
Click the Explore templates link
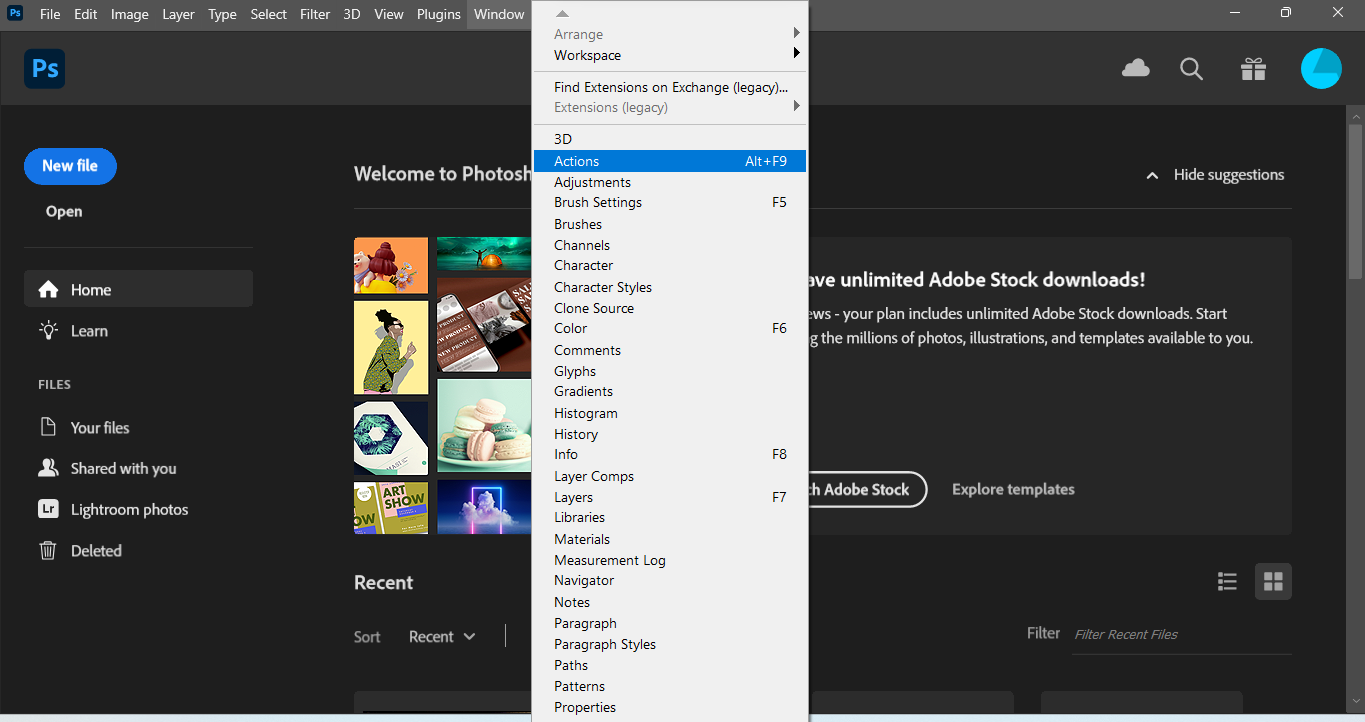[1013, 490]
